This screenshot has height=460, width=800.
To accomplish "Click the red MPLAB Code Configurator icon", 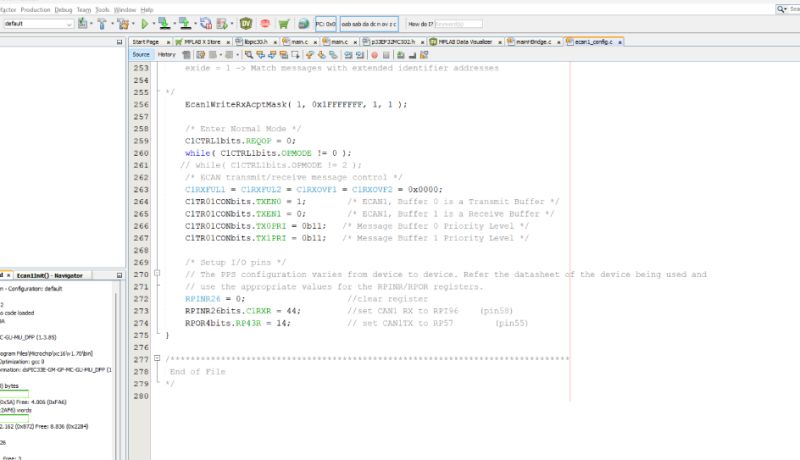I will [x=265, y=23].
